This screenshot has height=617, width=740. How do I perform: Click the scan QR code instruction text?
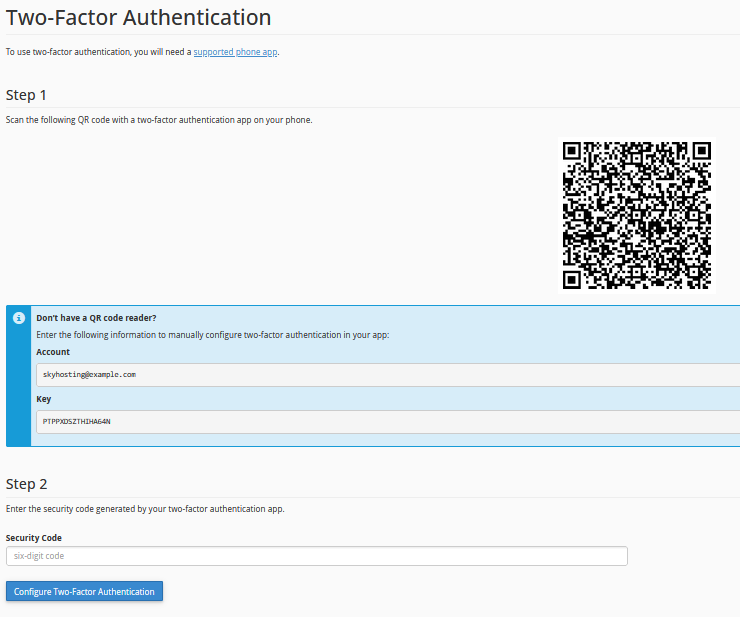point(159,120)
